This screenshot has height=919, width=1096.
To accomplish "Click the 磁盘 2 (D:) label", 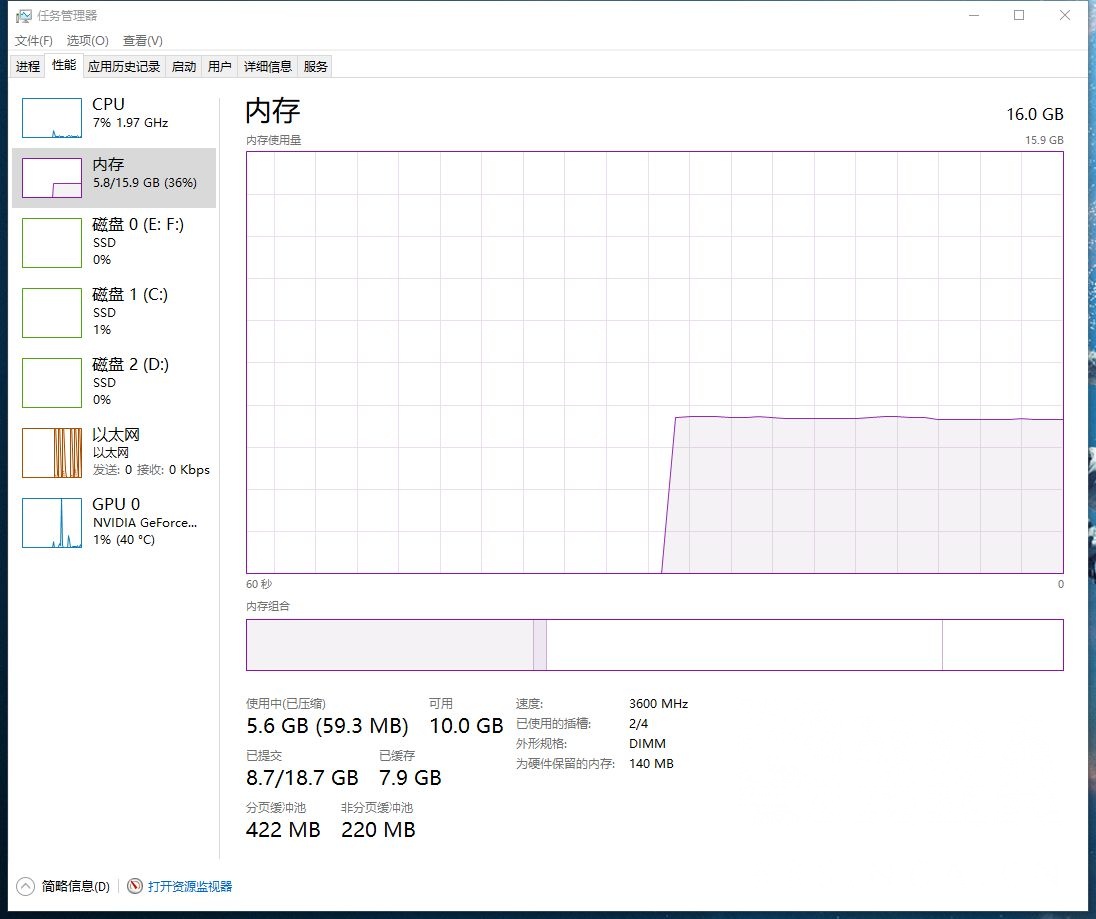I will [131, 364].
